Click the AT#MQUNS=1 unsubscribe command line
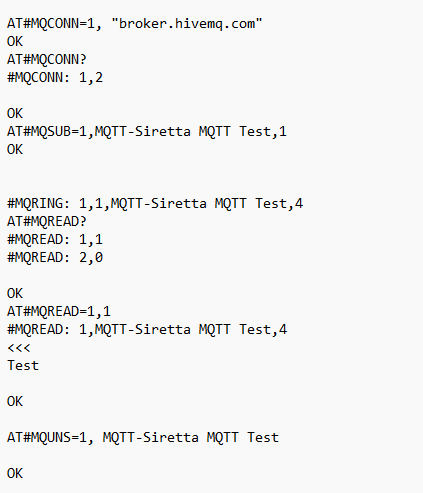The image size is (423, 493). [x=143, y=438]
